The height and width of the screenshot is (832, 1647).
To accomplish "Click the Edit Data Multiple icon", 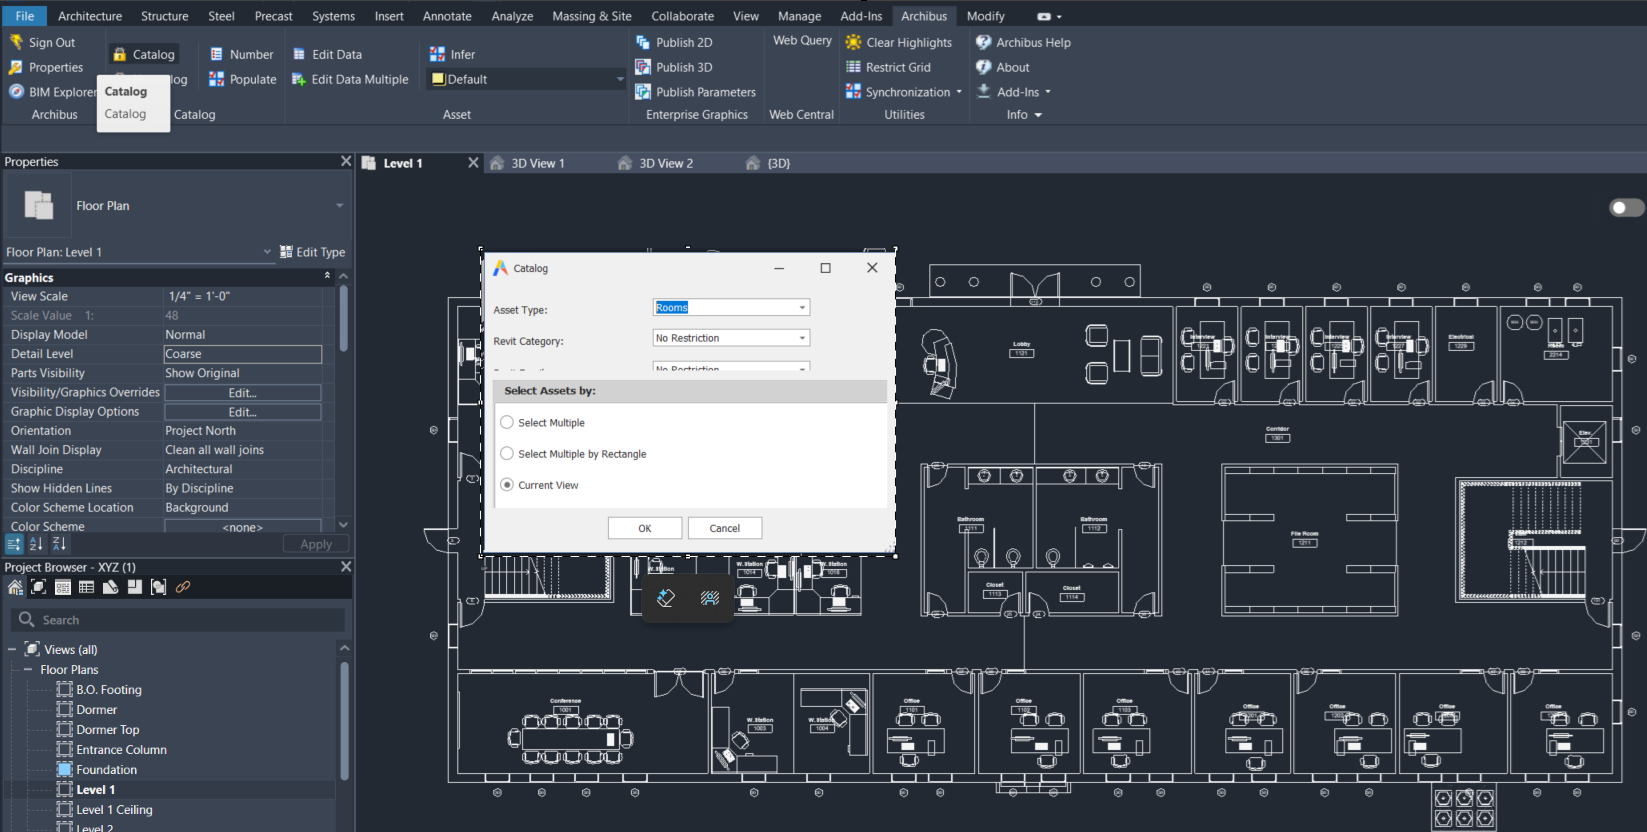I will (299, 79).
